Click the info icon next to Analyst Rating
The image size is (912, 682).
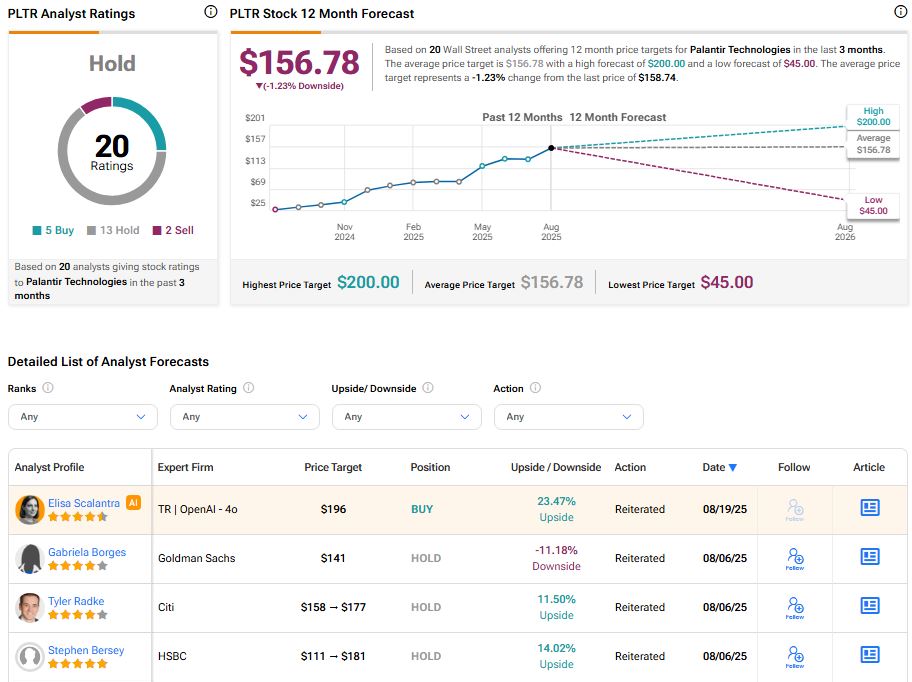248,387
